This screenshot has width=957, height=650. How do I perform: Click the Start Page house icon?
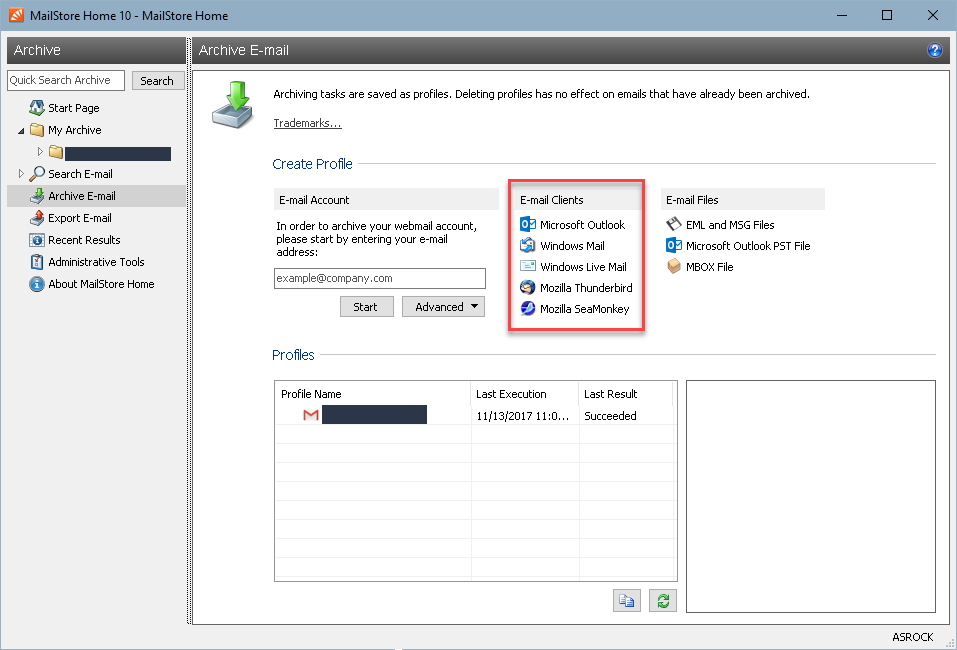37,107
